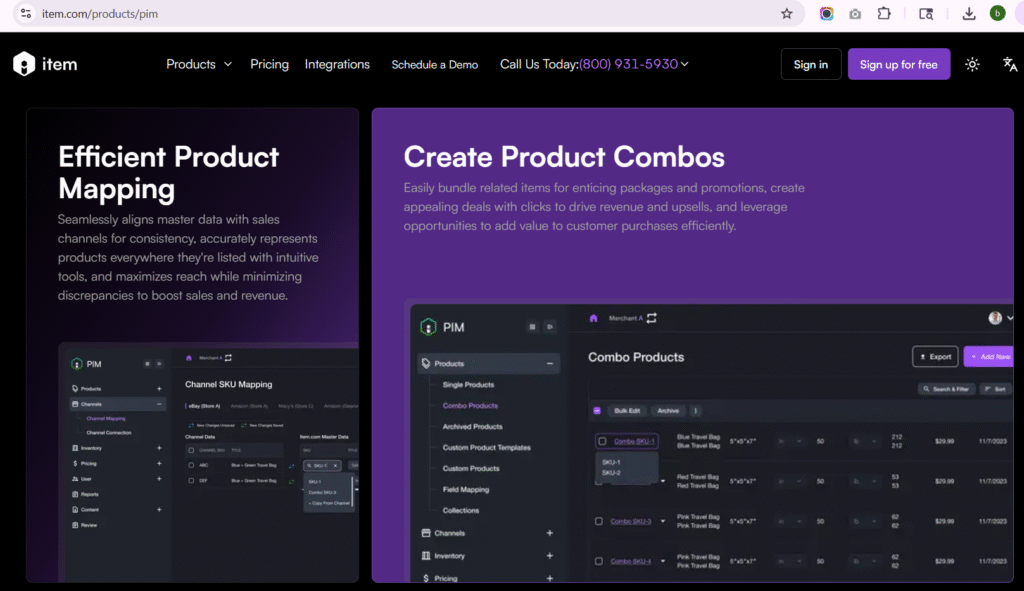Toggle the light/dark theme sun icon
Screen dimensions: 1024x591
pos(972,64)
